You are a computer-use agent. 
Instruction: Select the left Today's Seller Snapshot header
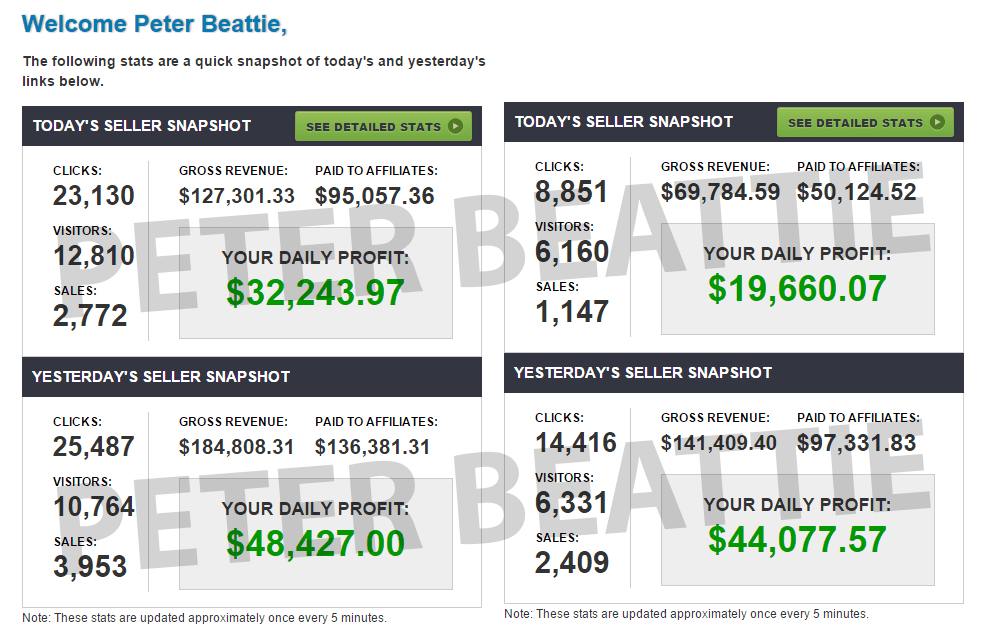pyautogui.click(x=142, y=126)
